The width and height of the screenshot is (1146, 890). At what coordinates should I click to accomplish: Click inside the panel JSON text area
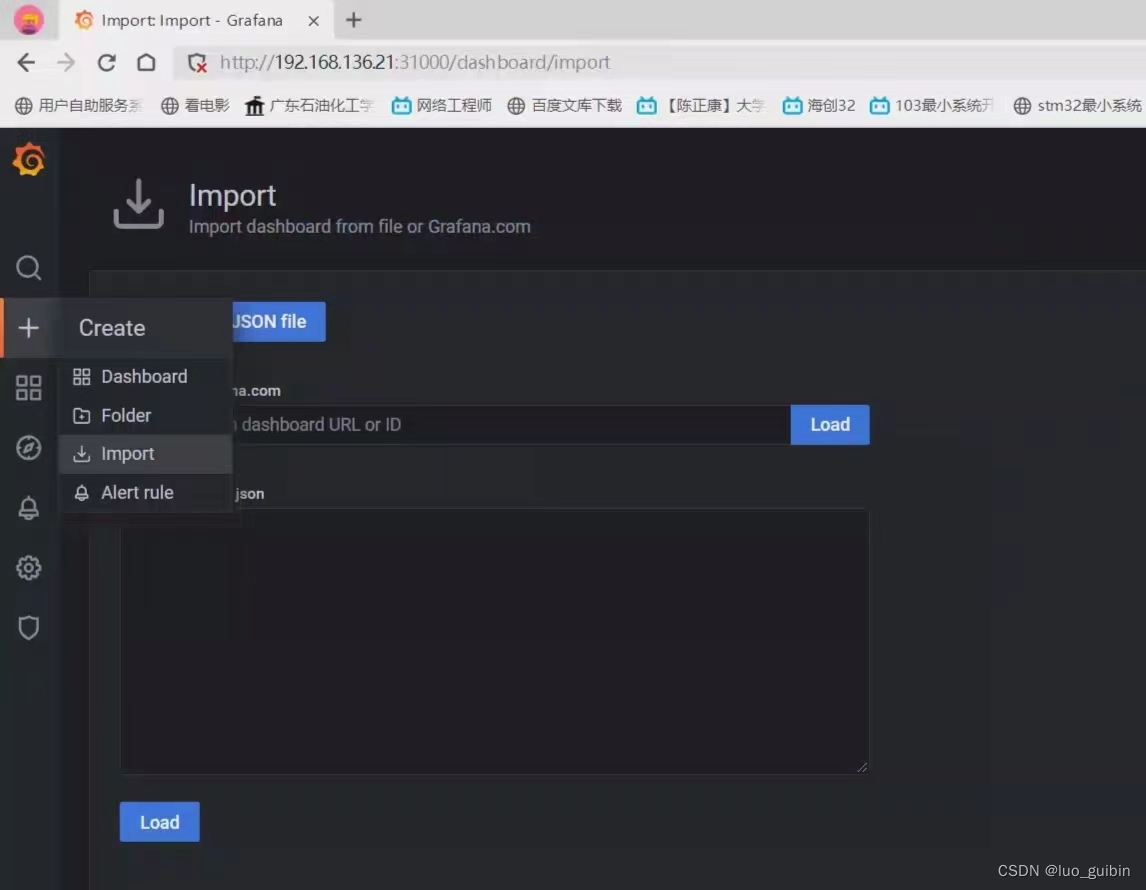pyautogui.click(x=494, y=640)
